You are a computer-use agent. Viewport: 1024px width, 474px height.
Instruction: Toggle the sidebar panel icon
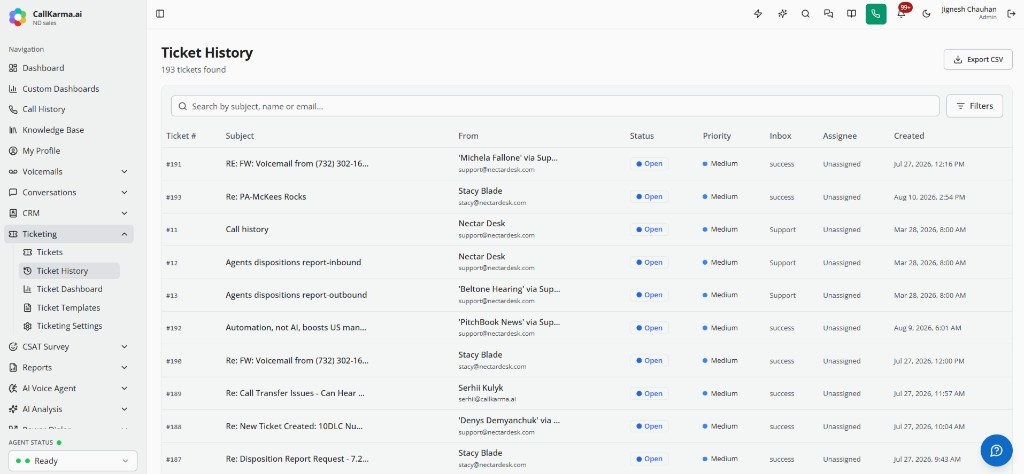160,14
